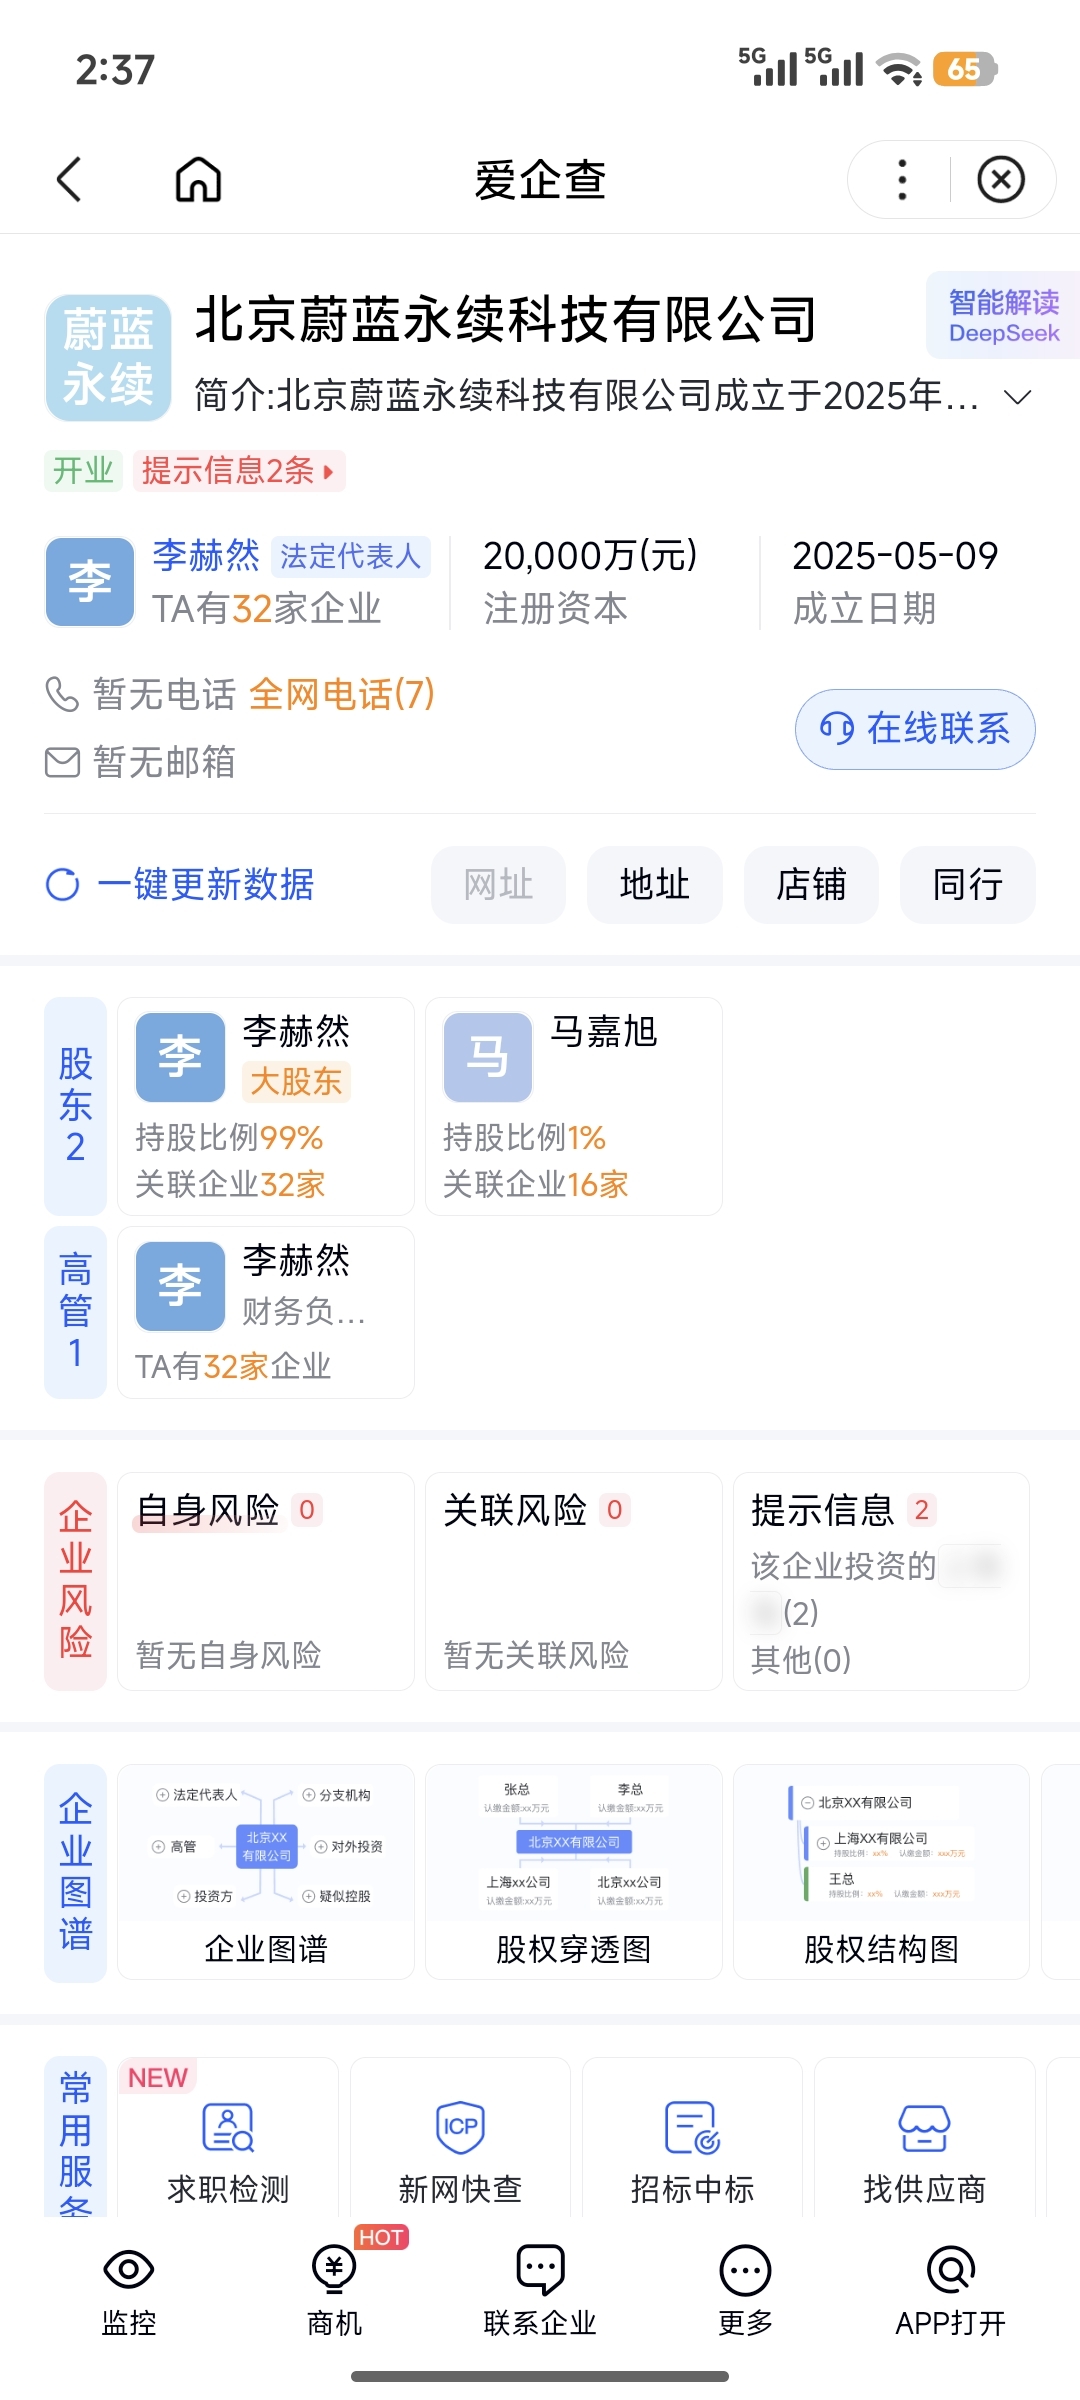Open the 股权穿透图 thumbnail
The image size is (1080, 2400).
[573, 1872]
